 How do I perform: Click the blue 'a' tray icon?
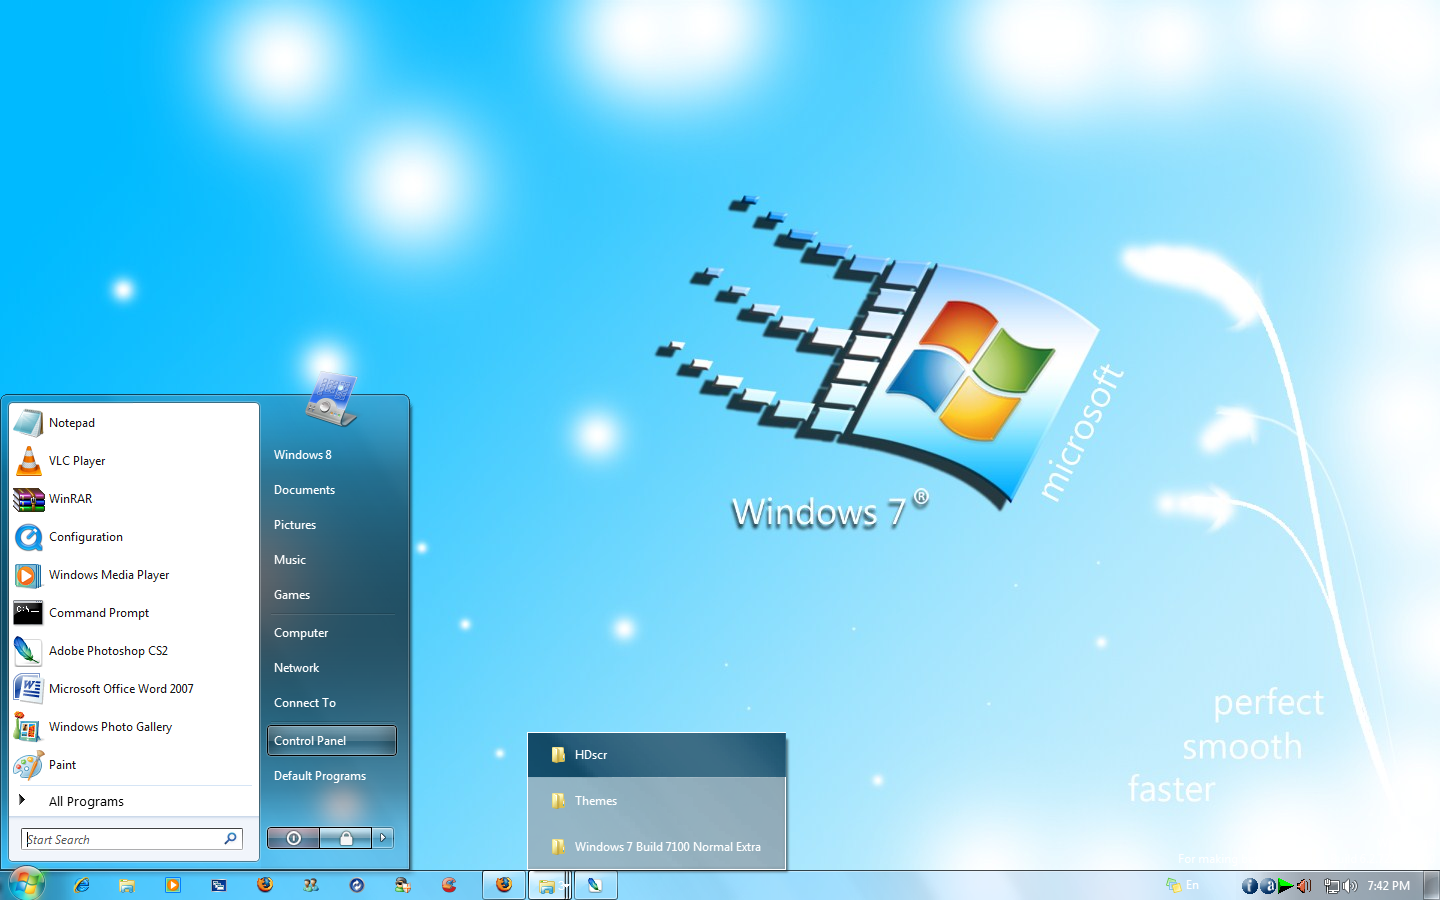pyautogui.click(x=1268, y=886)
